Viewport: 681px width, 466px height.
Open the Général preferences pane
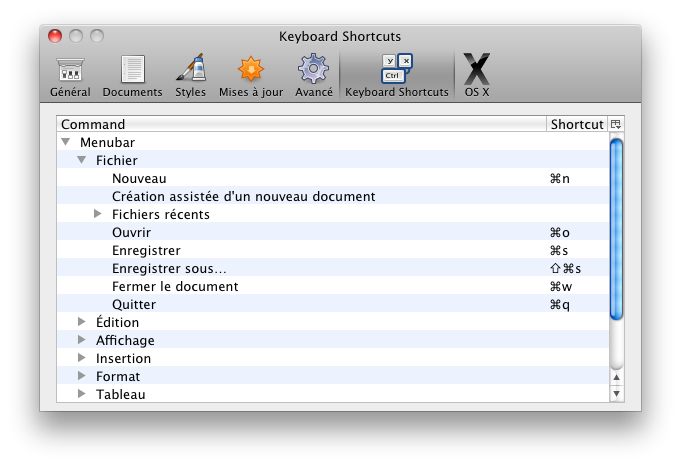[x=70, y=76]
